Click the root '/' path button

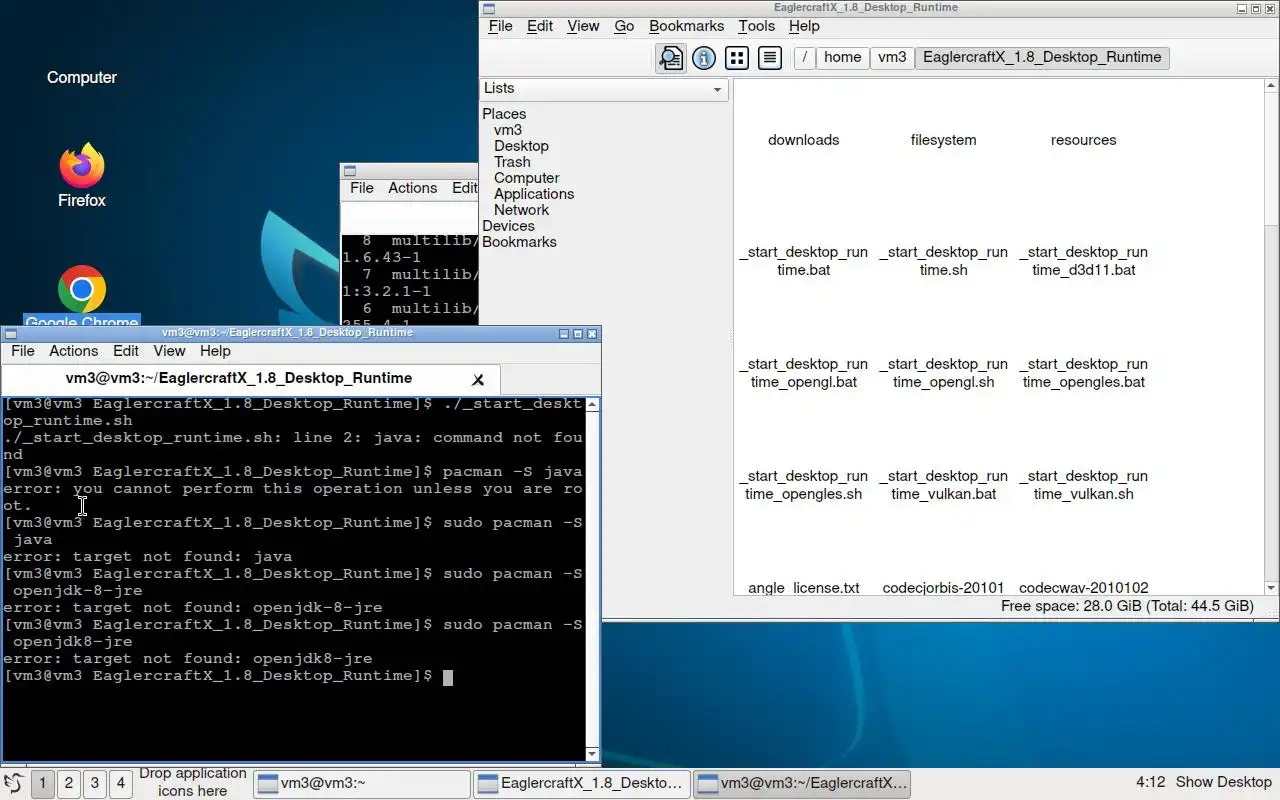click(804, 58)
